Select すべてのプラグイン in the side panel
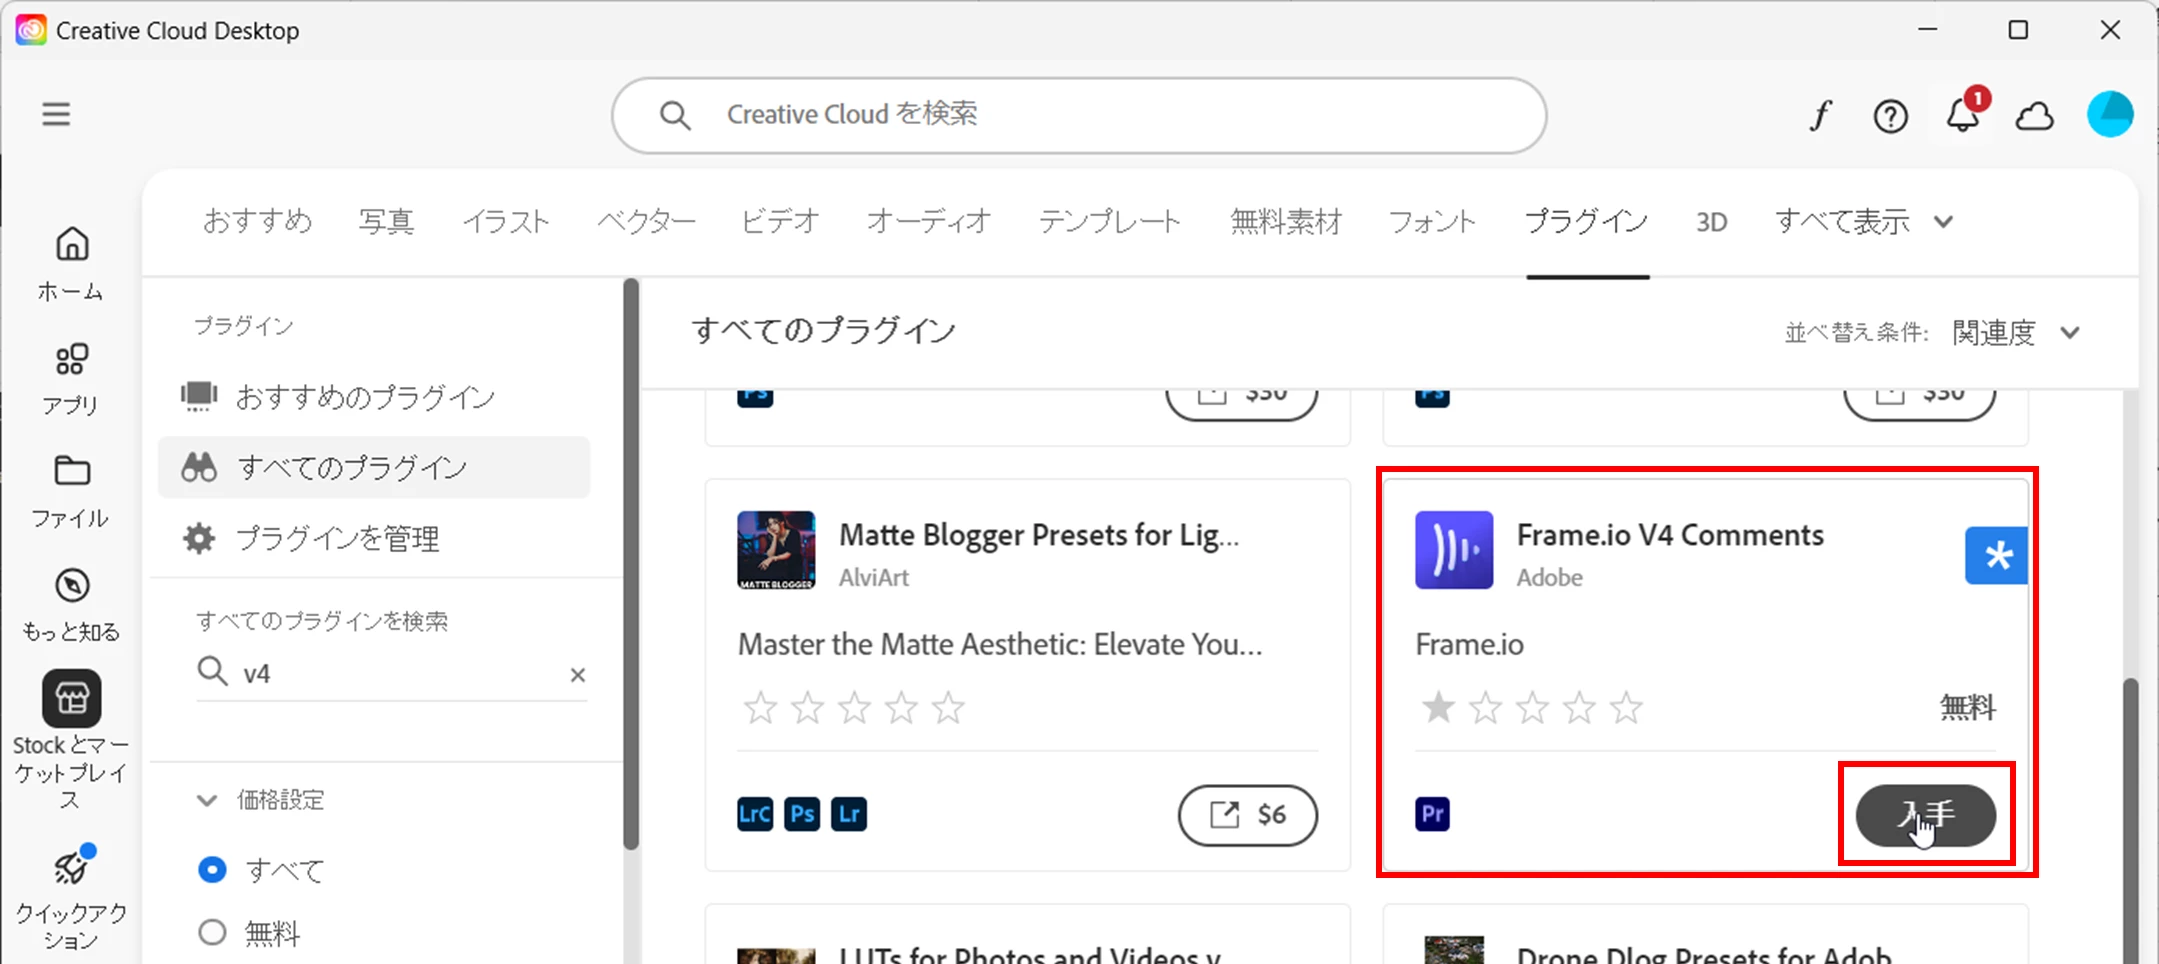The width and height of the screenshot is (2159, 964). tap(374, 467)
